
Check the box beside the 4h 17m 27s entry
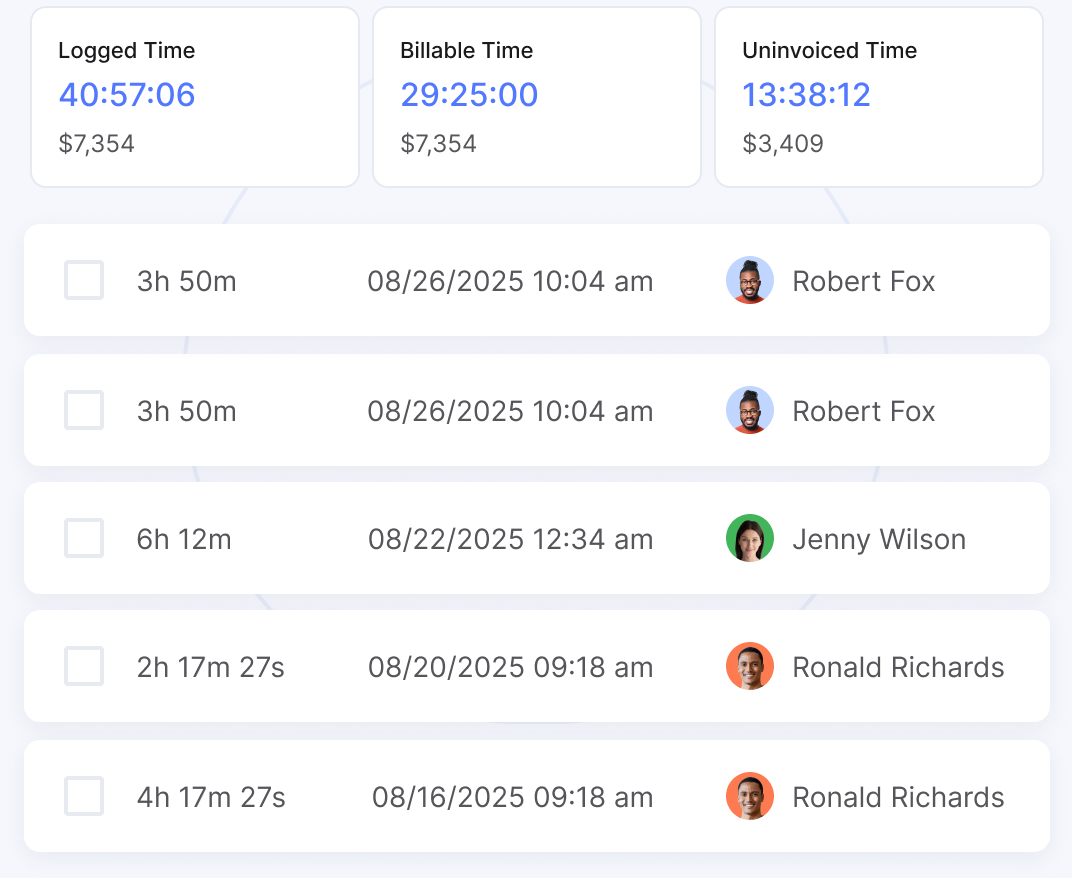click(84, 796)
